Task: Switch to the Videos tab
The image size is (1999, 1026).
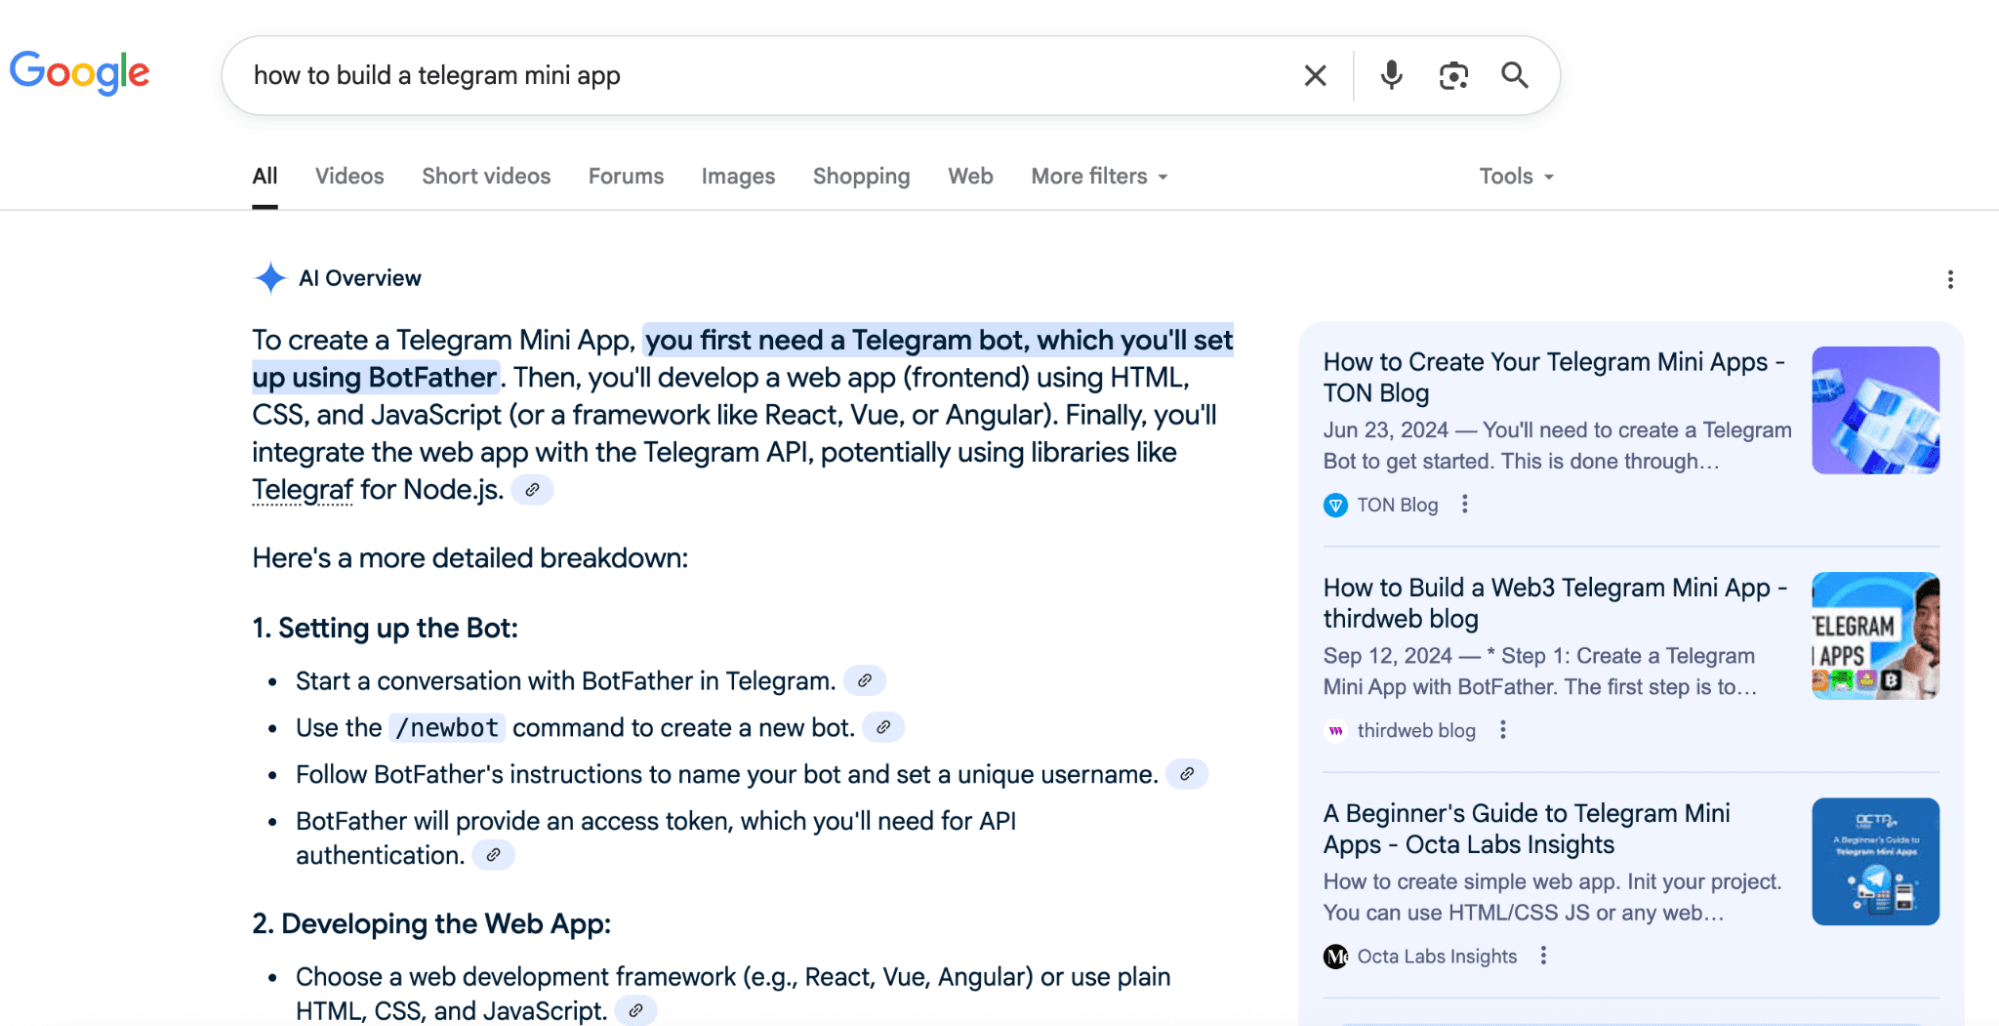Action: pos(349,177)
